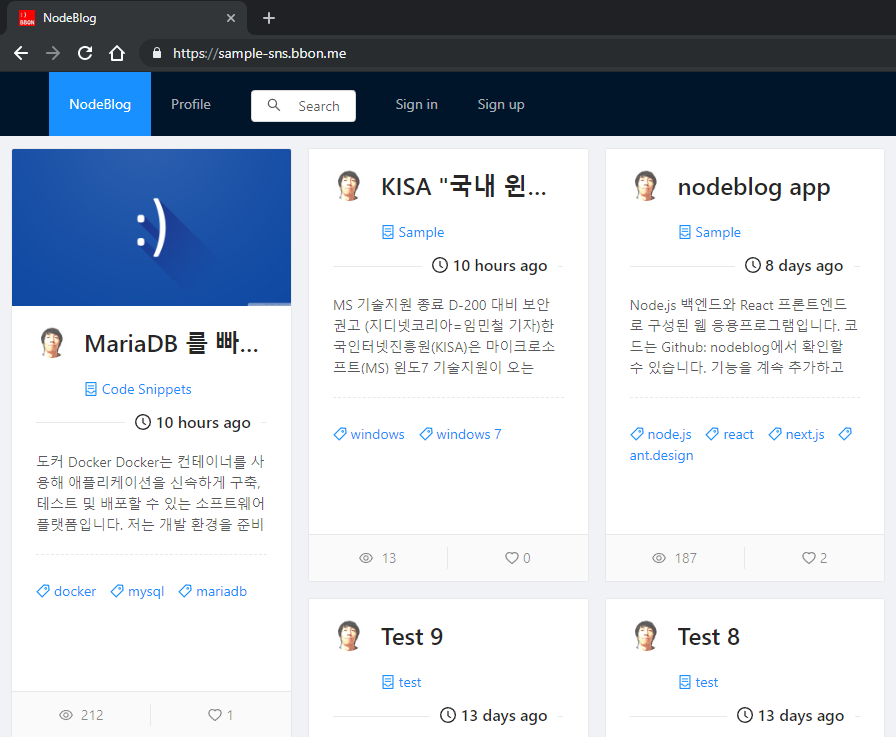896x737 pixels.
Task: Click the eye views icon on MariaDB post
Action: click(66, 715)
